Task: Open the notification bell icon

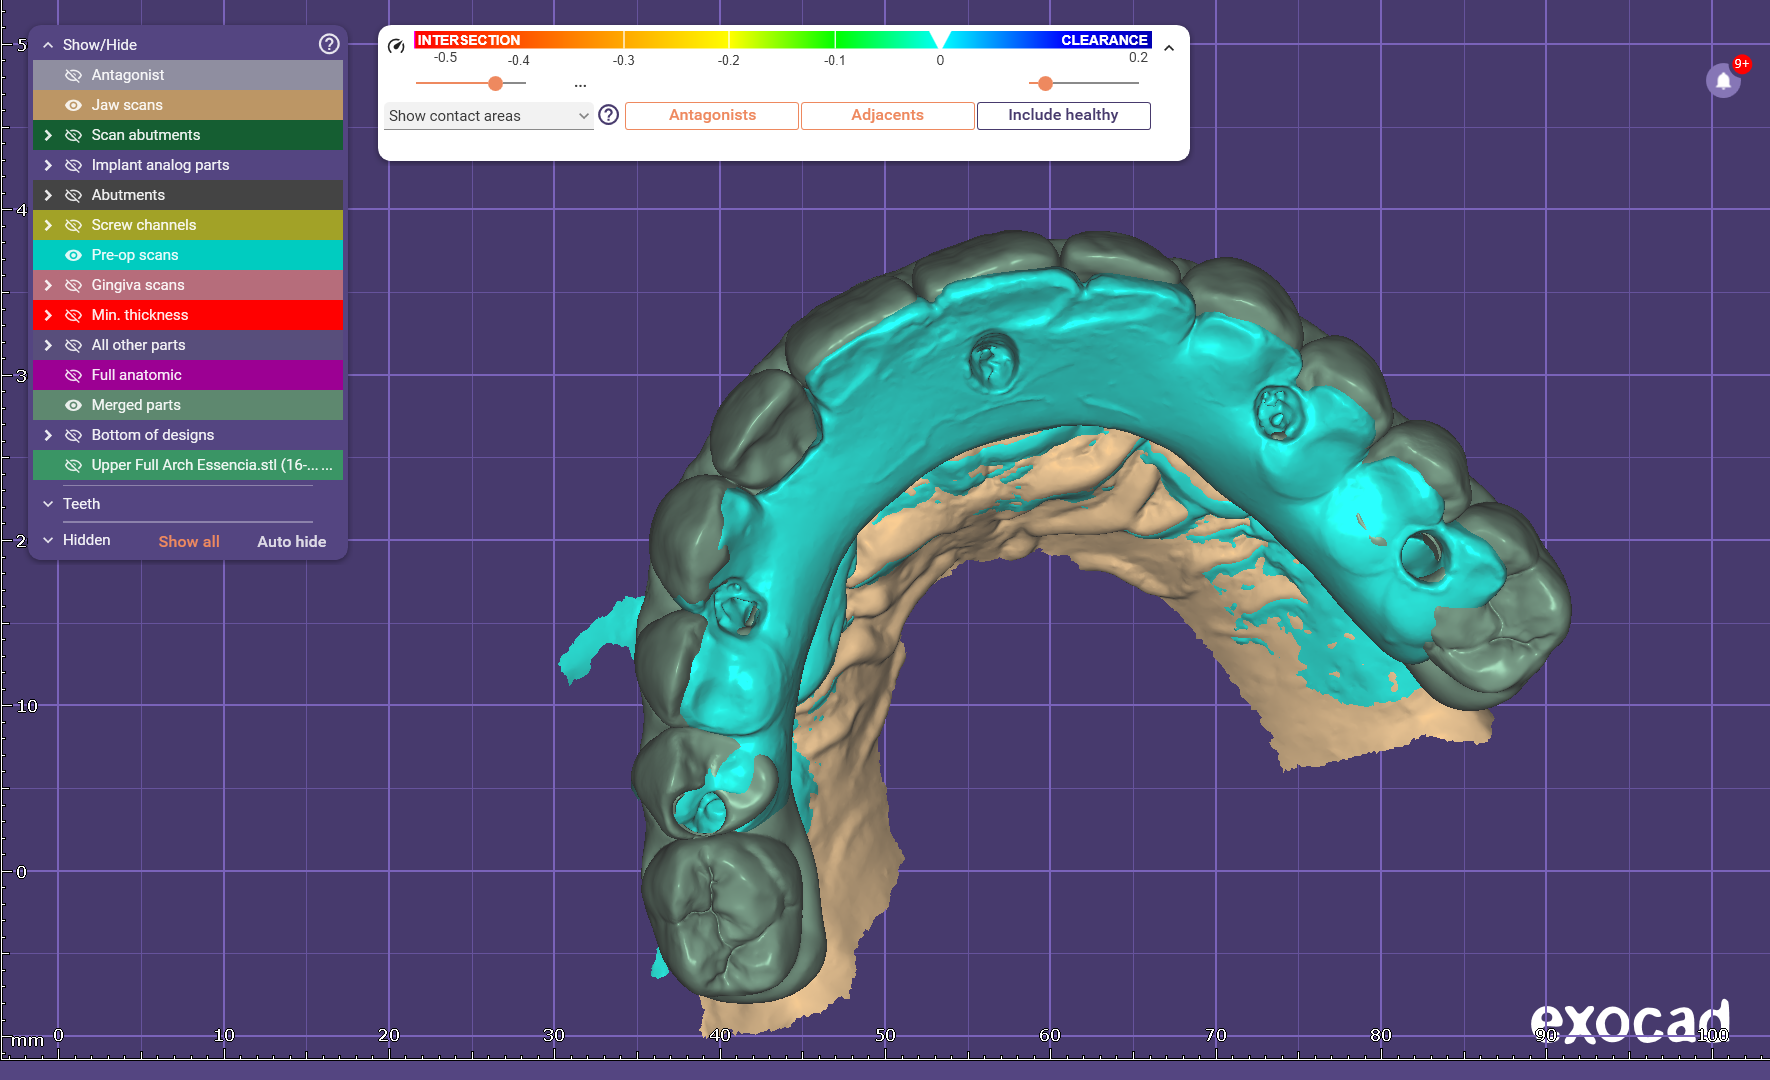Action: (1723, 81)
